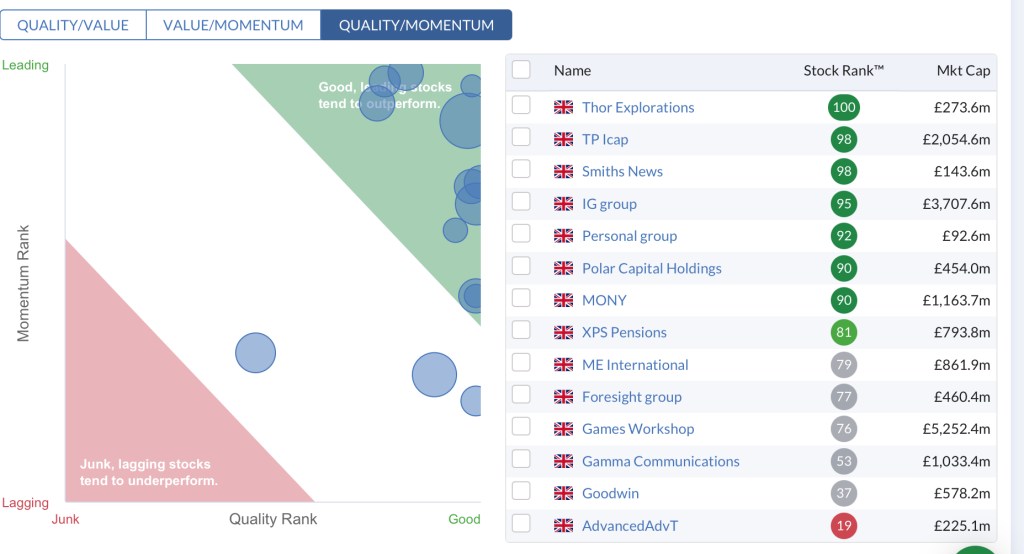The image size is (1024, 554).
Task: Click the grey 53 Stock Rank badge
Action: coord(844,461)
